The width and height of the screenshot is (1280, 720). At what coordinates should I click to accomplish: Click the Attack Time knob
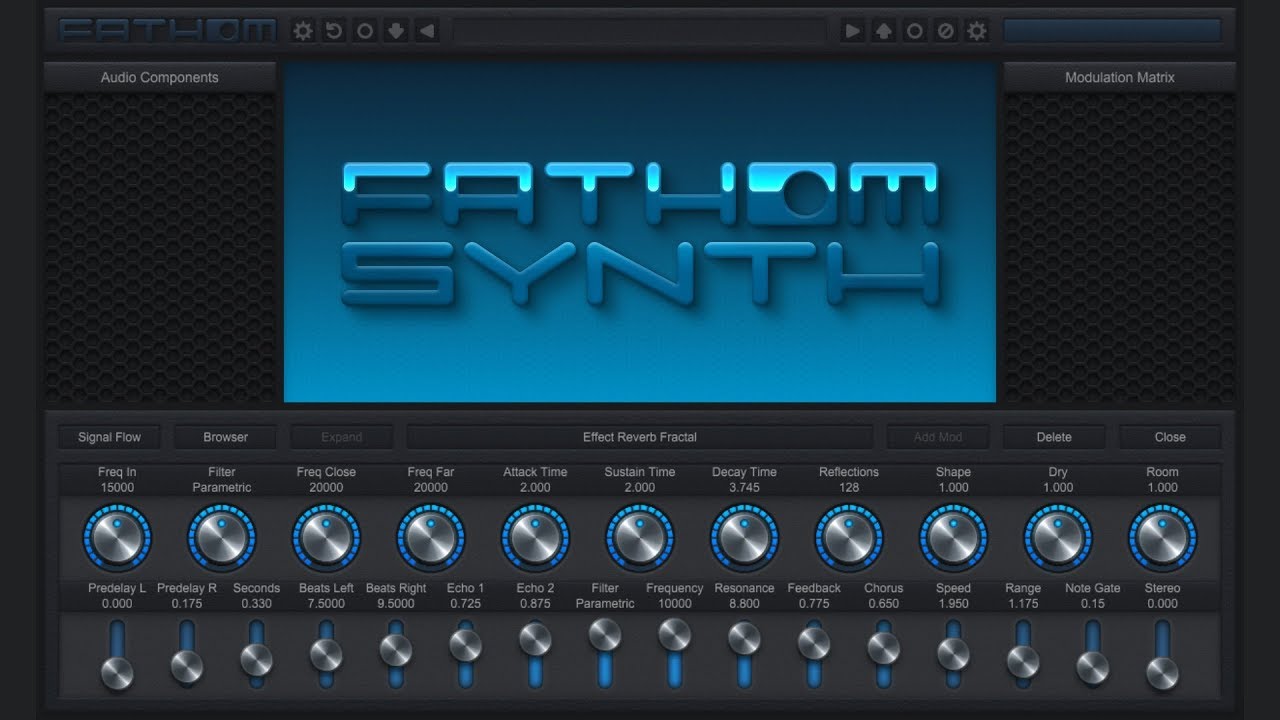tap(535, 538)
